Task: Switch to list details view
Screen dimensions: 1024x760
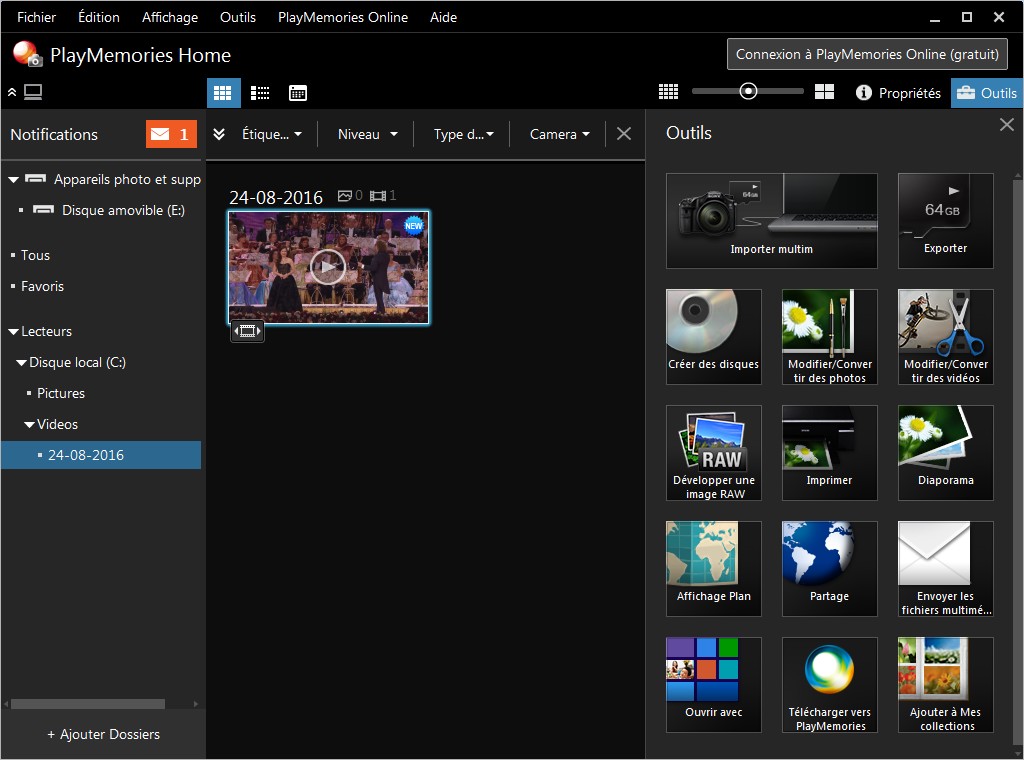Action: pos(260,93)
